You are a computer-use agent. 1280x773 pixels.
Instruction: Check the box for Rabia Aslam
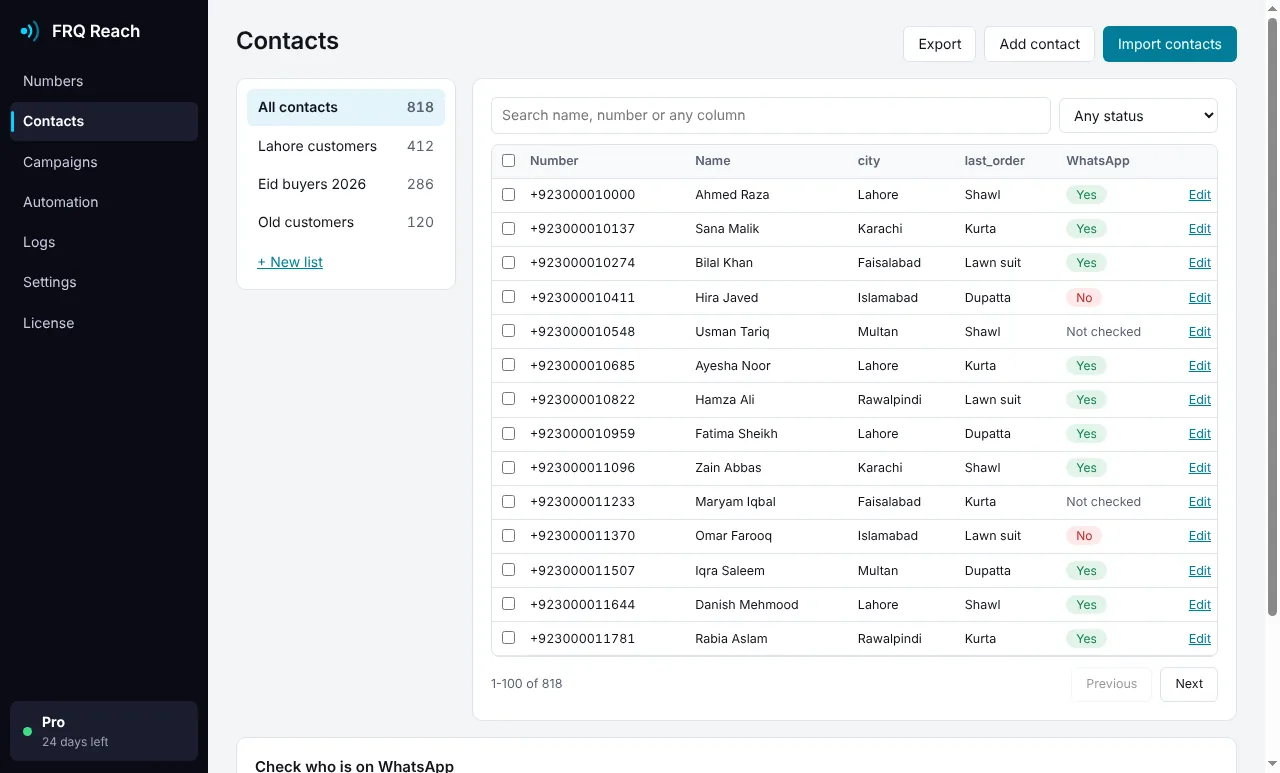pos(508,638)
